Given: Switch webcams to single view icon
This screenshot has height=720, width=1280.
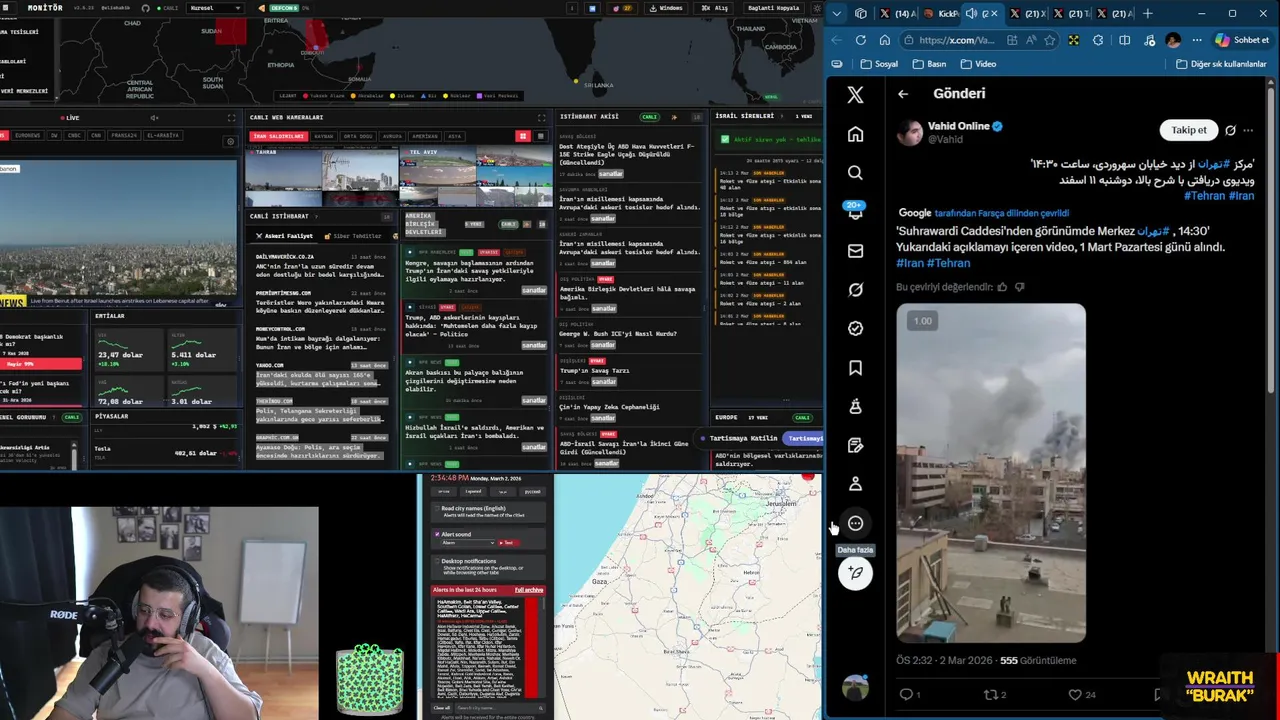Looking at the screenshot, I should click(541, 136).
